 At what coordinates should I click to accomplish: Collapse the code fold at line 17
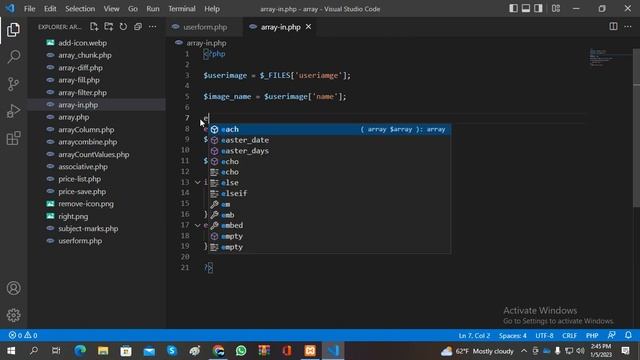[x=198, y=225]
